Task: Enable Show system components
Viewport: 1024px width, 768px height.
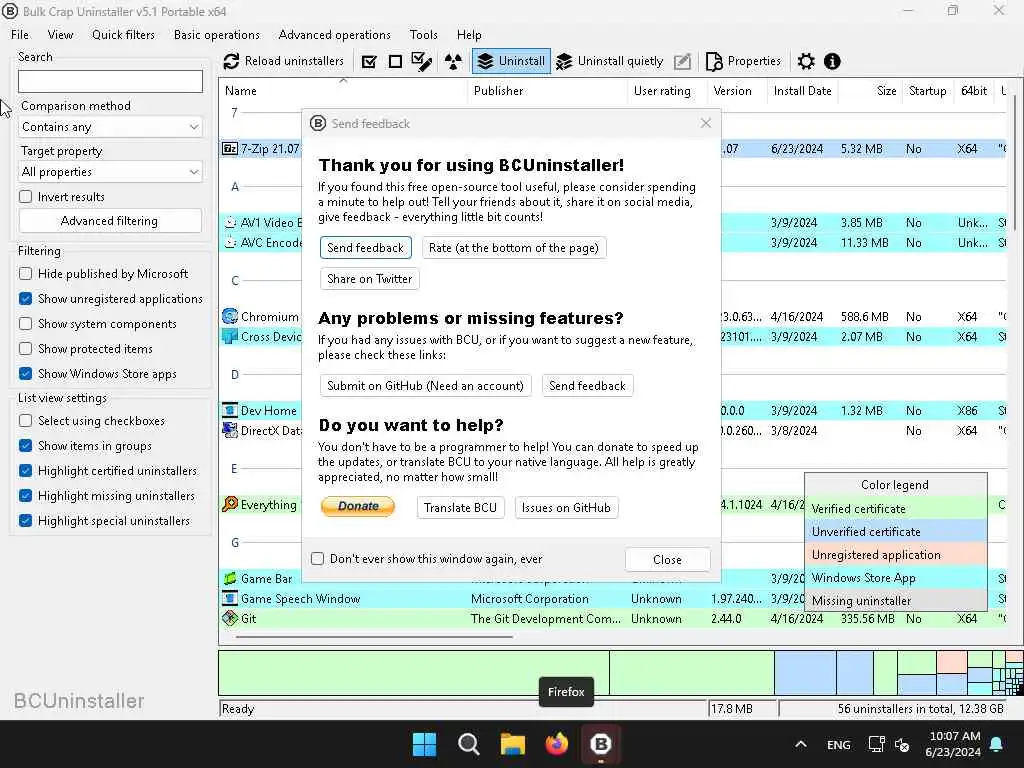Action: click(x=25, y=324)
